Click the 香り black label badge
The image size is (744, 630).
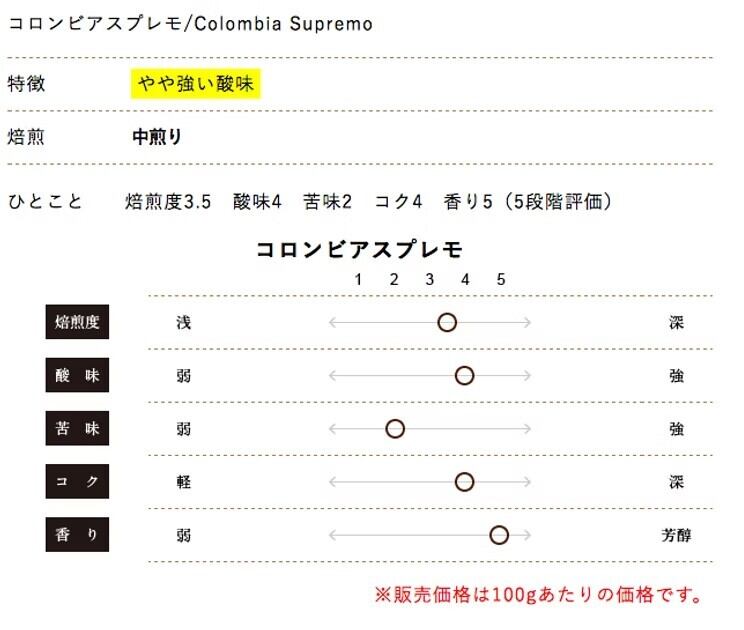coord(77,534)
